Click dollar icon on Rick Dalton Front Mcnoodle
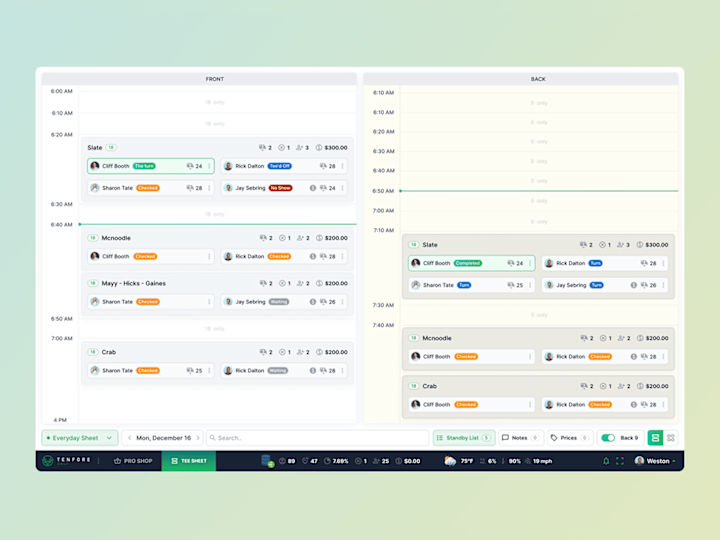 coord(313,256)
